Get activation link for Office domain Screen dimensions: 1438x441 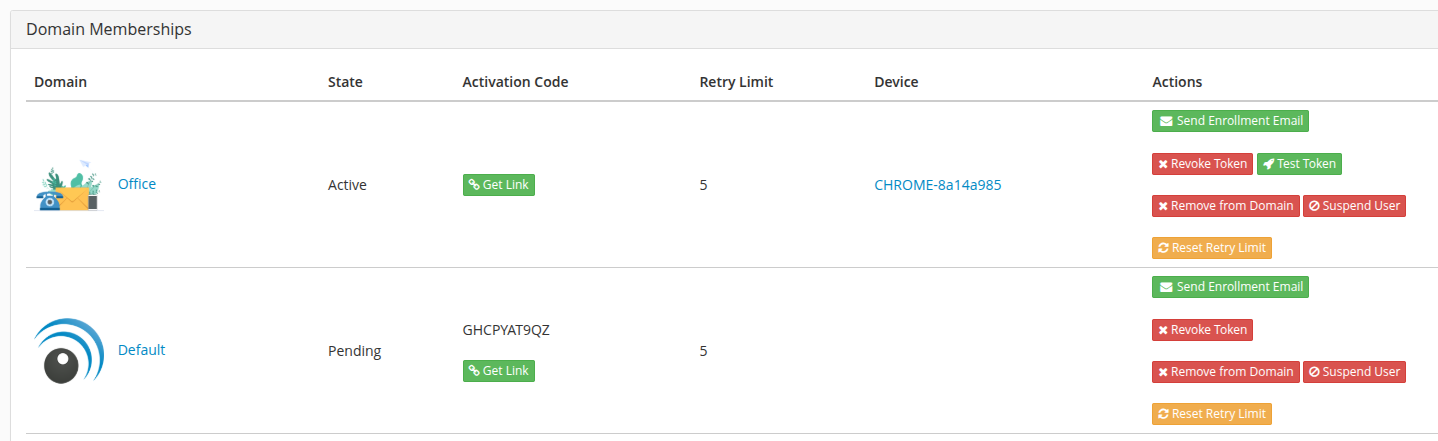(499, 185)
